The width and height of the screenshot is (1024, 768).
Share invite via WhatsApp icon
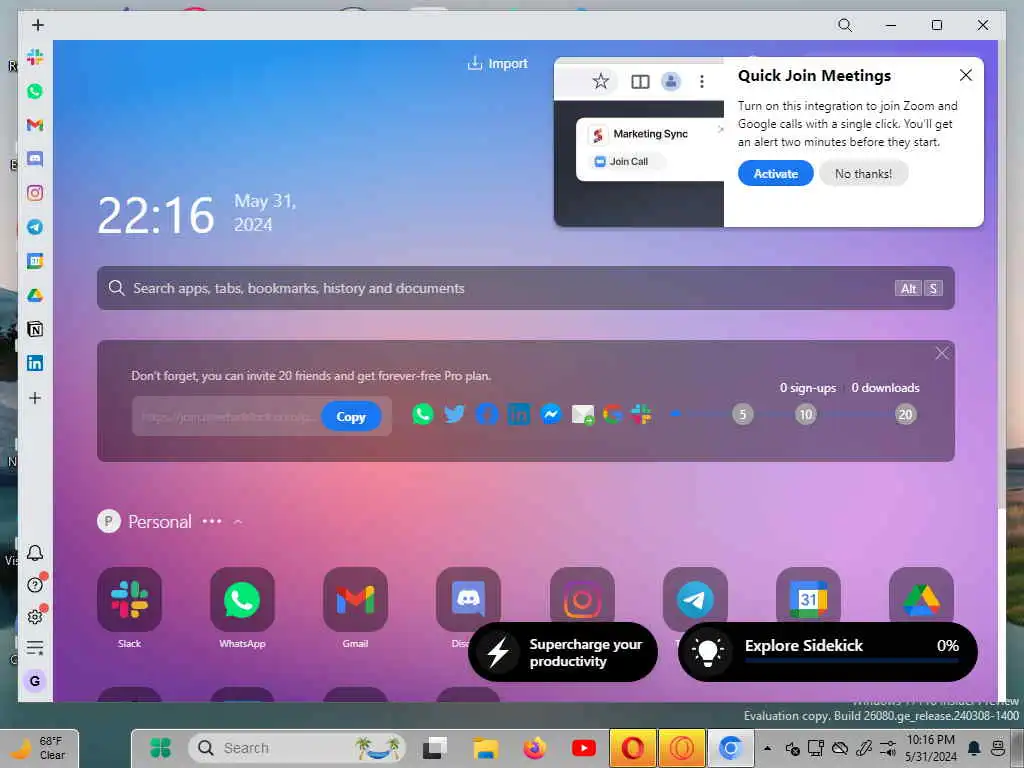(x=423, y=414)
